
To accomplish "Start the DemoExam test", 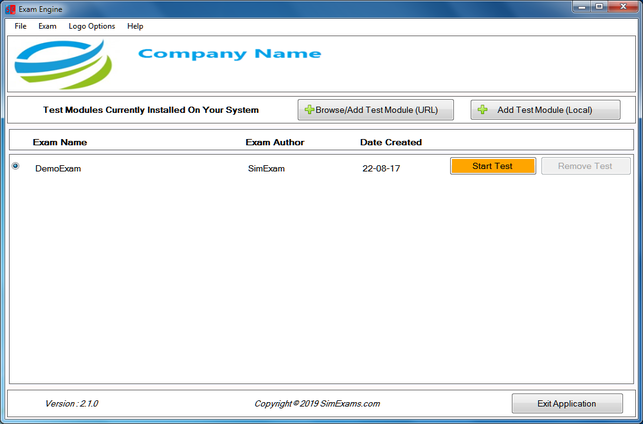I will tap(493, 166).
